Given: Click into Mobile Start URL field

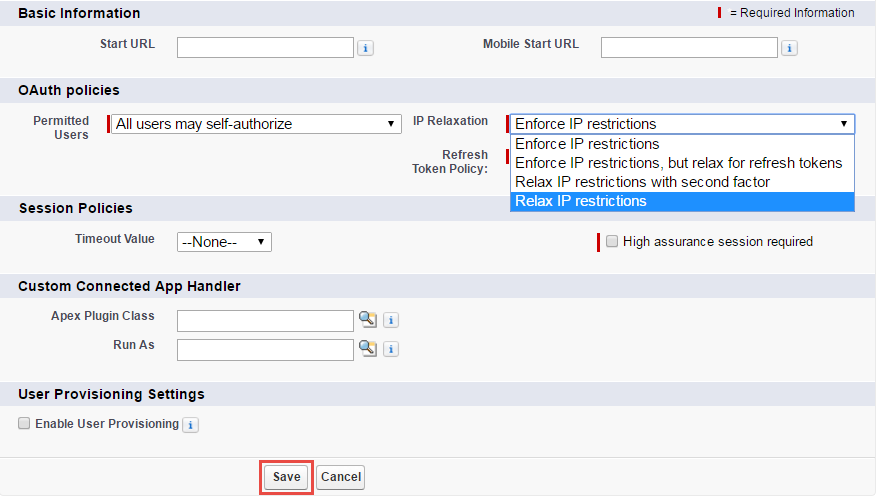Looking at the screenshot, I should (x=689, y=47).
